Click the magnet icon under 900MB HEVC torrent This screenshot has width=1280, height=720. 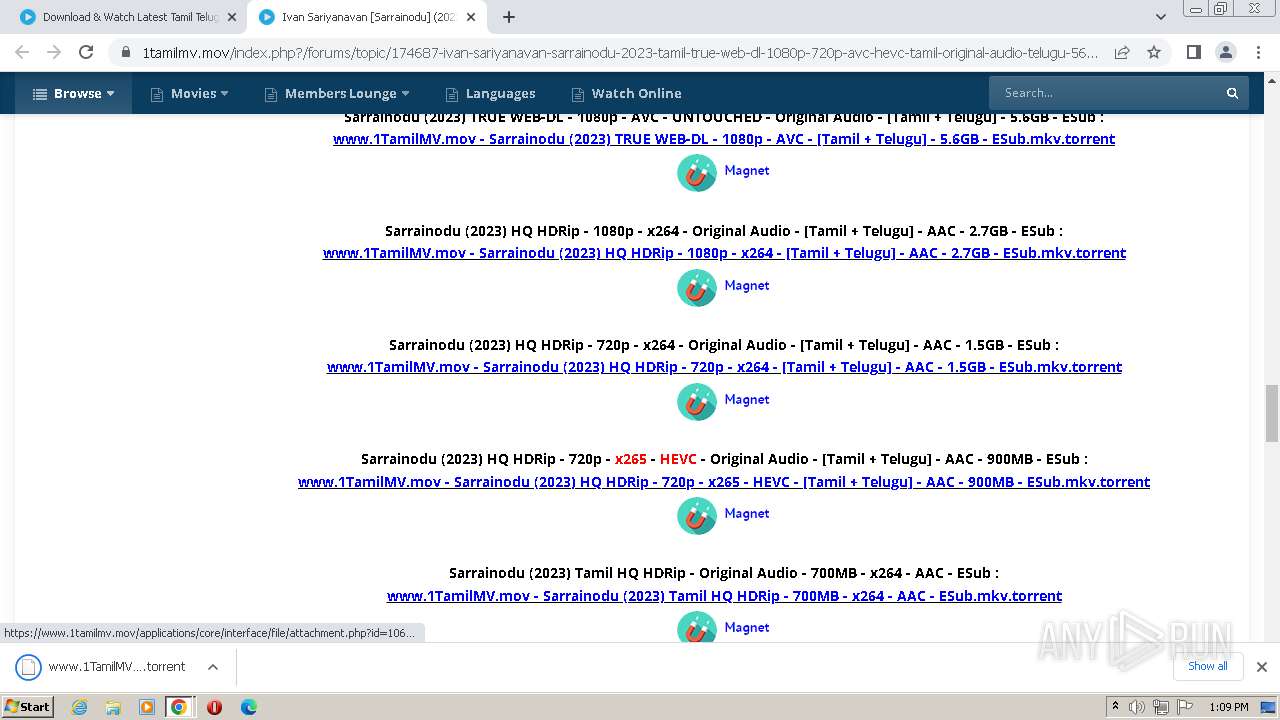pos(697,515)
